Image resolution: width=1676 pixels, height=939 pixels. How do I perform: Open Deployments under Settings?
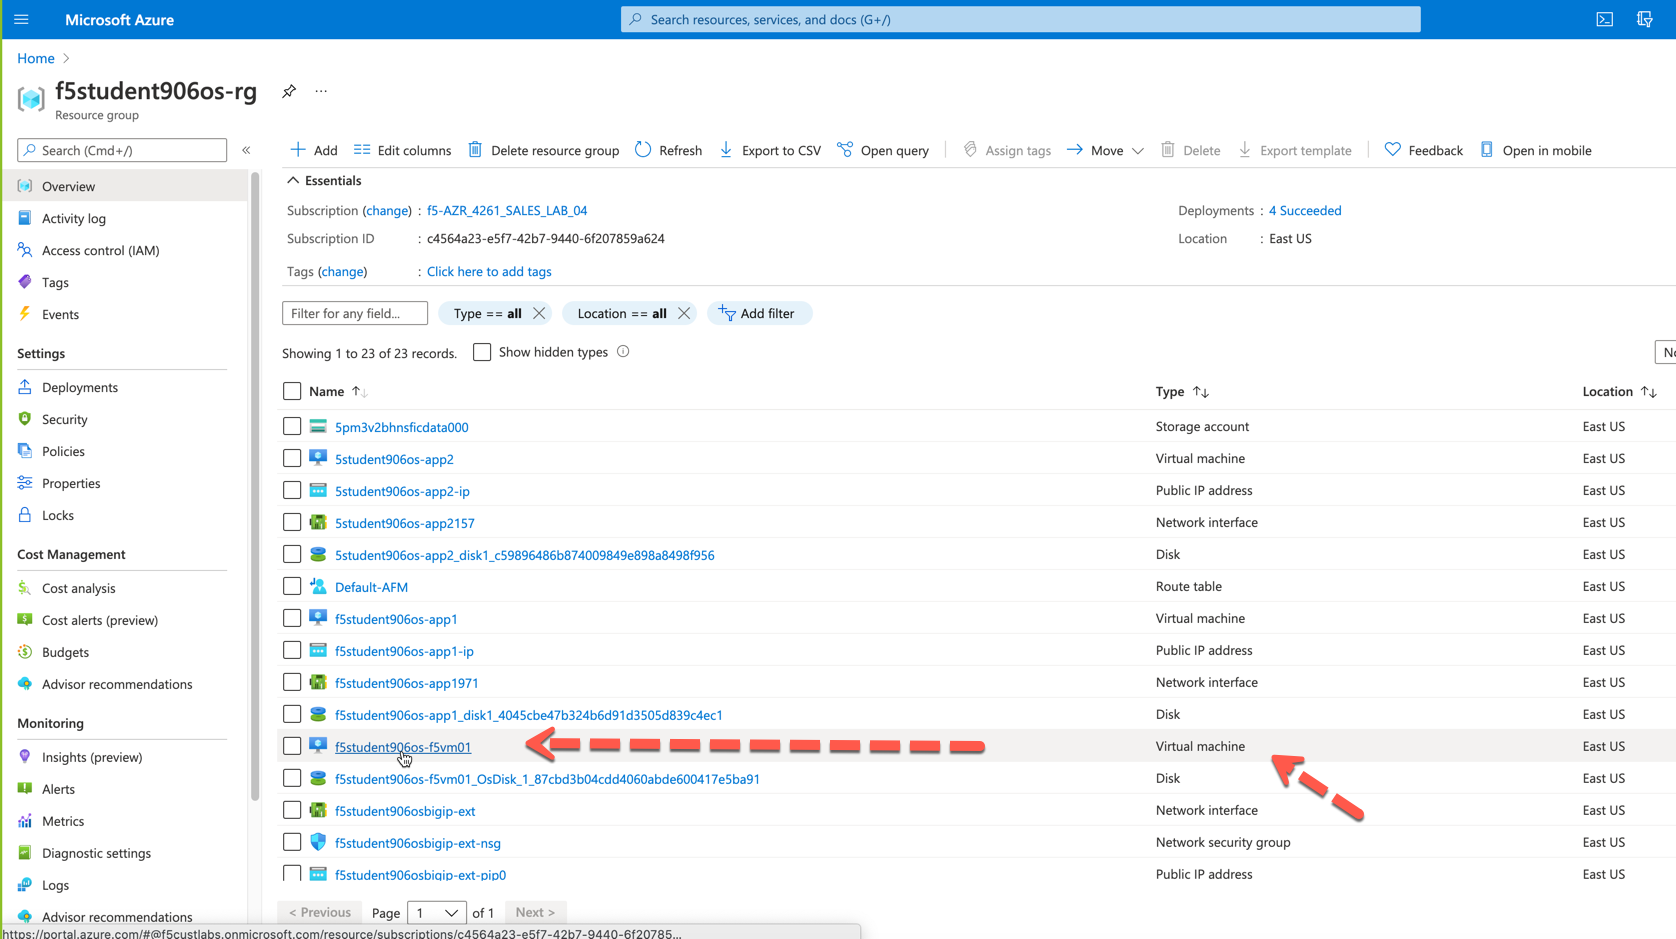point(79,387)
